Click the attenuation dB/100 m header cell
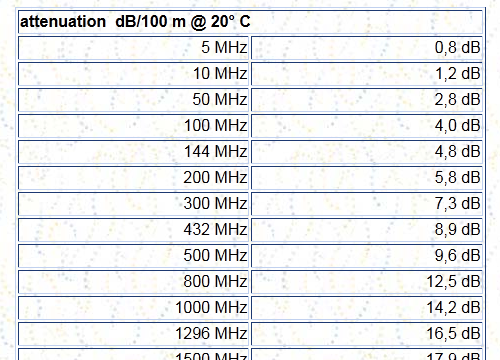Image resolution: width=500 pixels, height=360 pixels. pos(250,22)
